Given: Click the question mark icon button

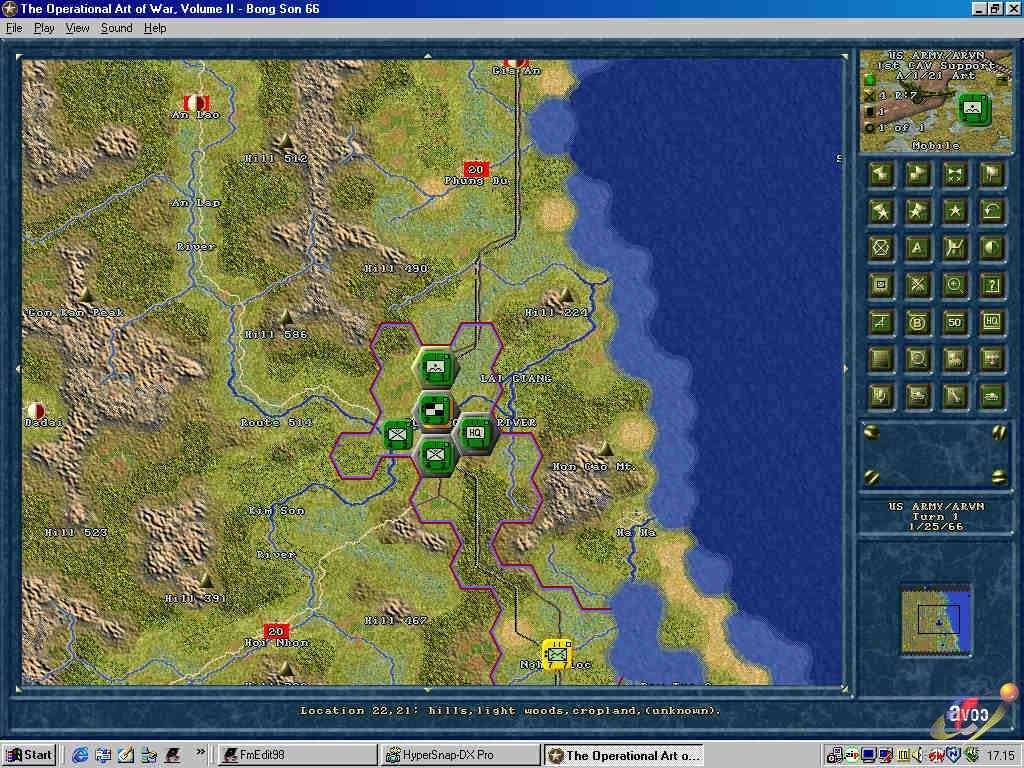Looking at the screenshot, I should pyautogui.click(x=992, y=285).
